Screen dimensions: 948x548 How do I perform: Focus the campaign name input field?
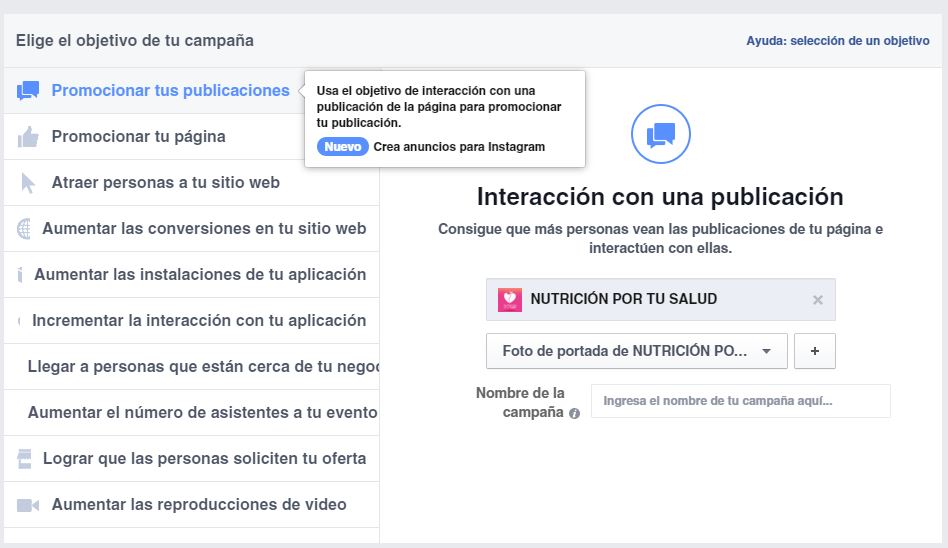coord(741,401)
